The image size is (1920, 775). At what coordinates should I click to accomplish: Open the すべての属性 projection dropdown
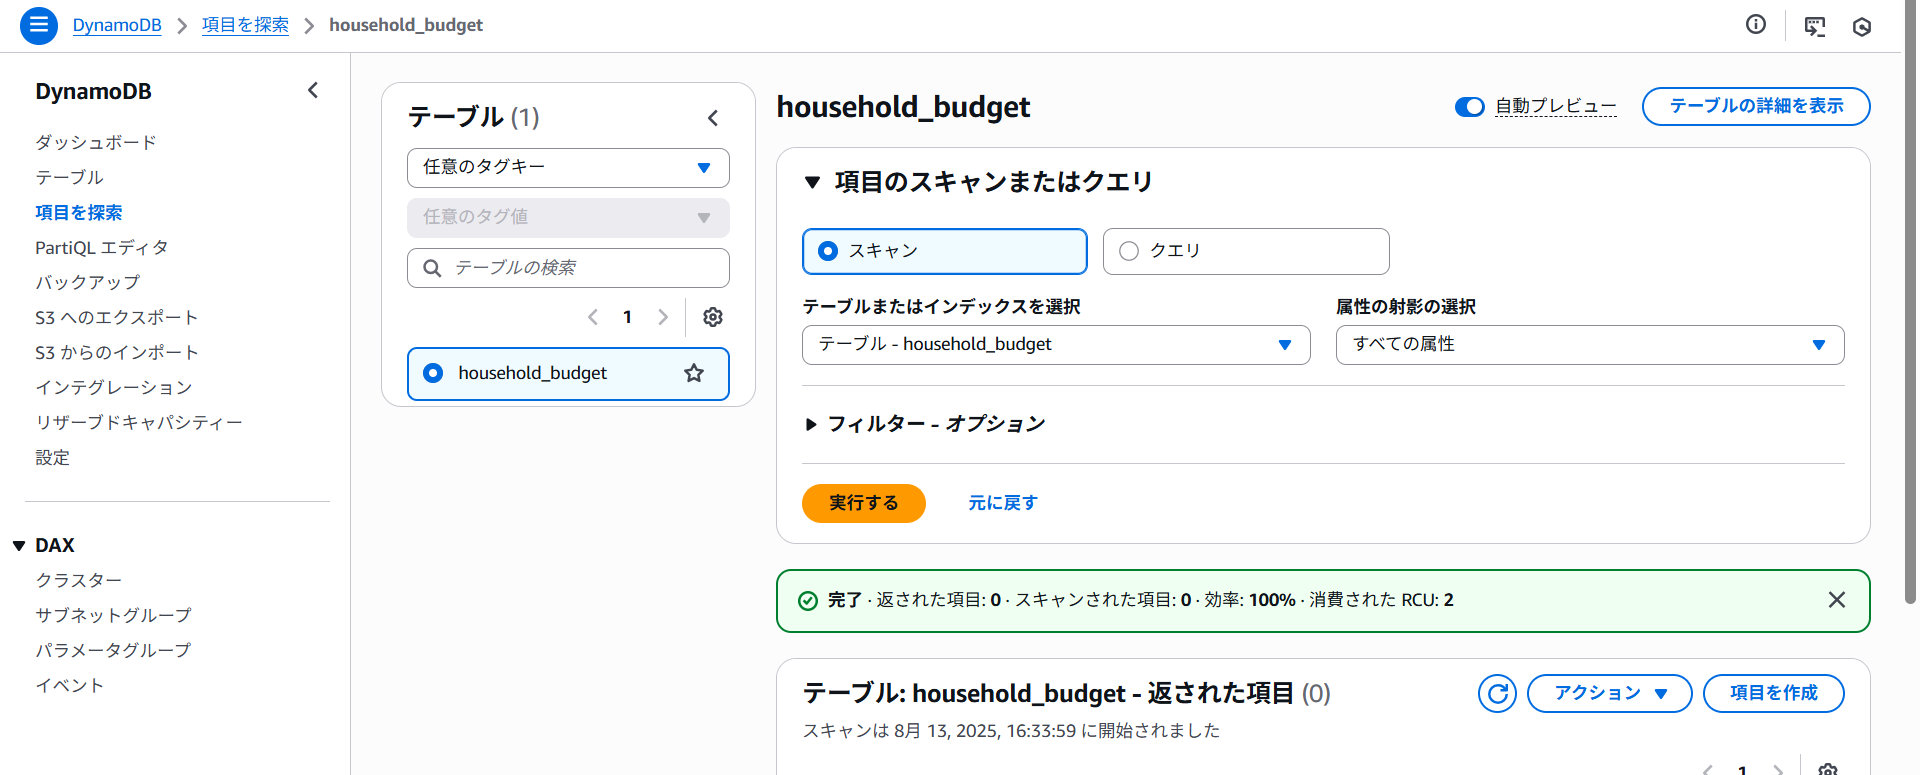coord(1589,345)
